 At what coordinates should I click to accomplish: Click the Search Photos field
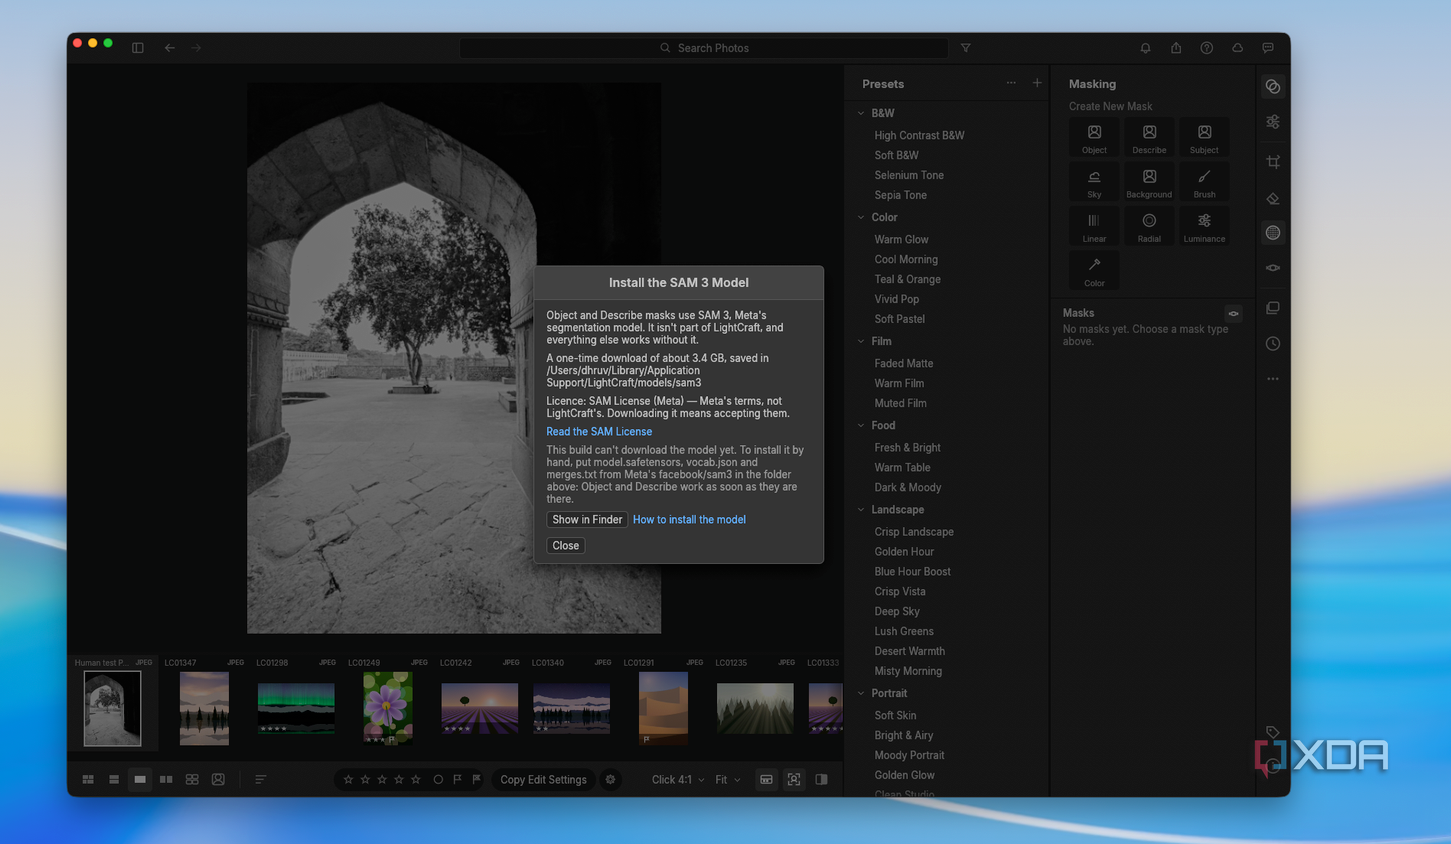[x=704, y=48]
